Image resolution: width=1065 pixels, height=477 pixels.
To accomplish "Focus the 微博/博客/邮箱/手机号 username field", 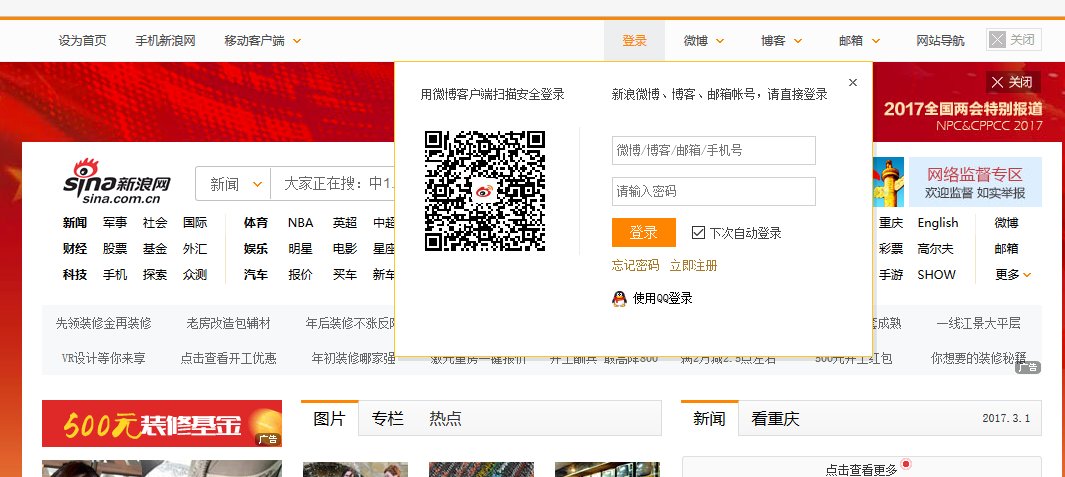I will point(713,150).
